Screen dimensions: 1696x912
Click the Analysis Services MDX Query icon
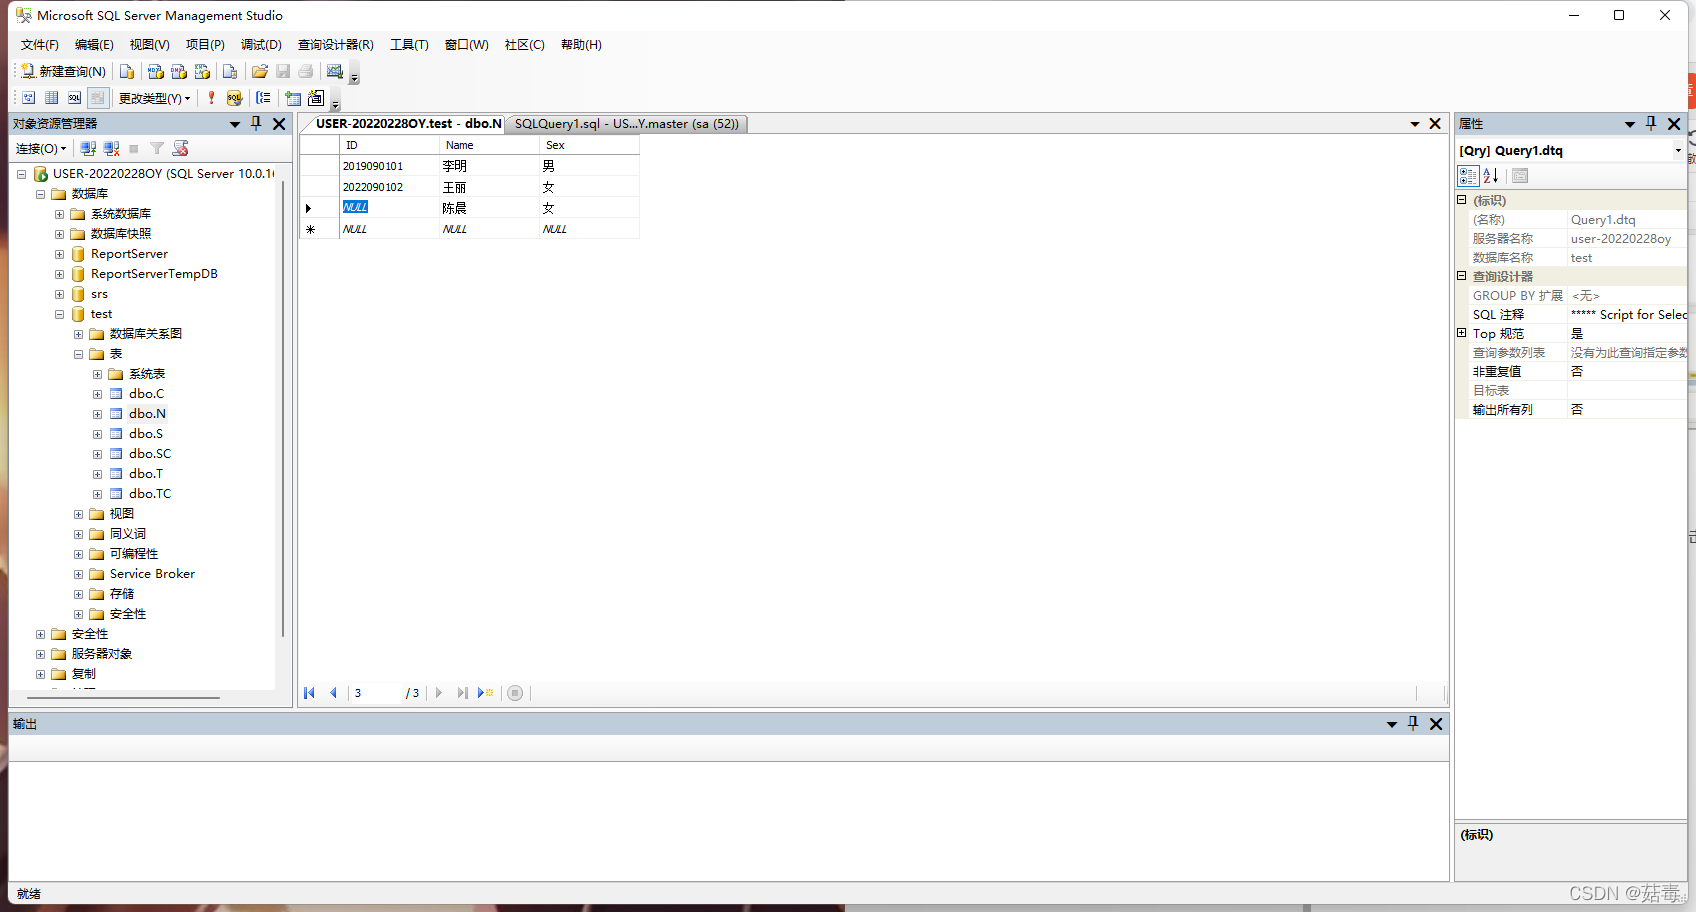(x=155, y=71)
